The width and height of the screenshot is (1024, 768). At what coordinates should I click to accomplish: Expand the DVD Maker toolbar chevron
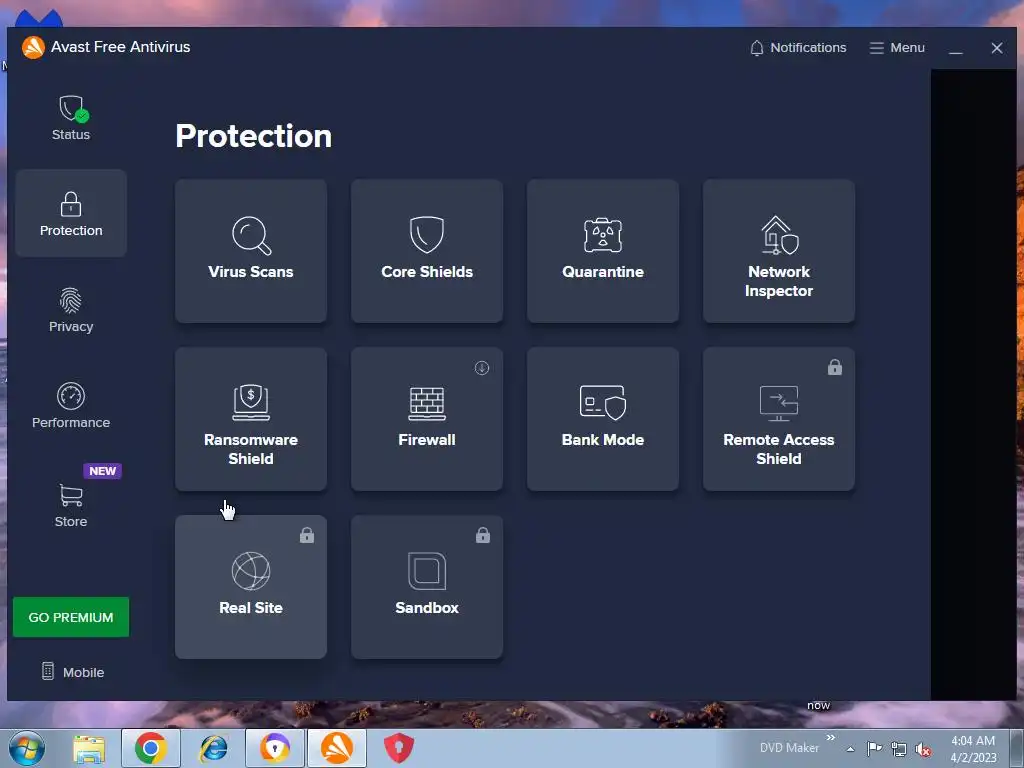831,738
